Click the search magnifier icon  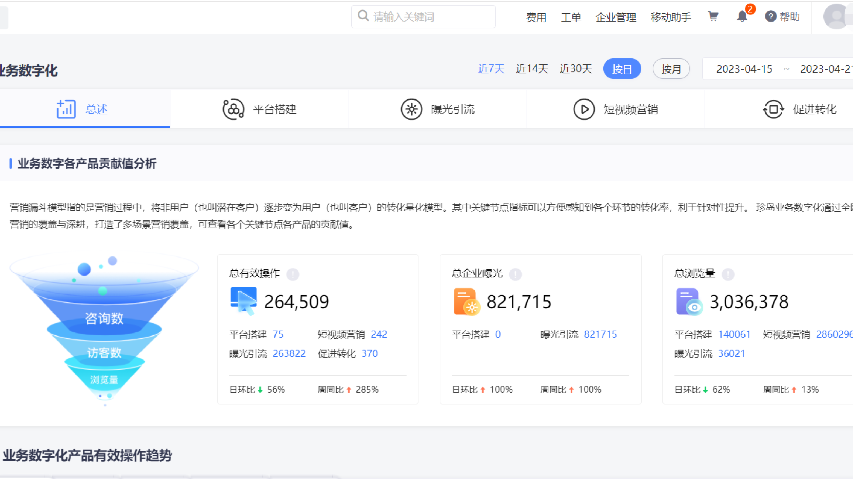pyautogui.click(x=363, y=16)
